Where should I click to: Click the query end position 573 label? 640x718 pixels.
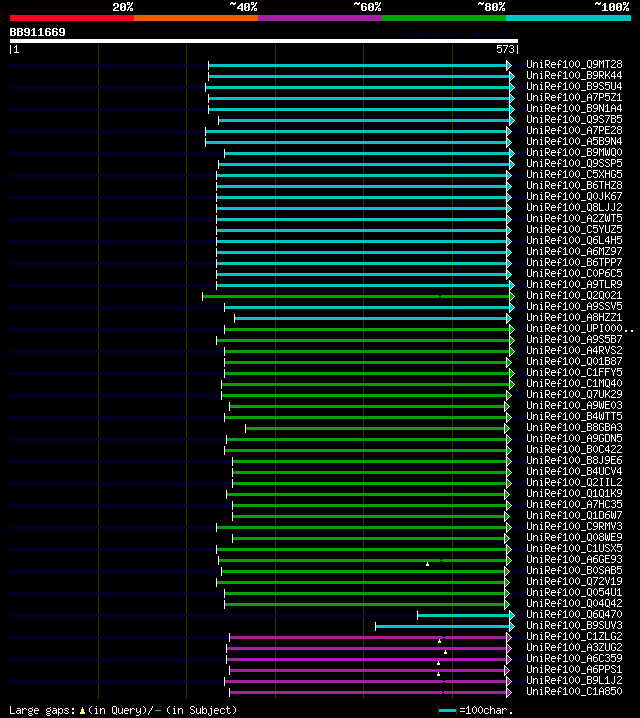[505, 49]
